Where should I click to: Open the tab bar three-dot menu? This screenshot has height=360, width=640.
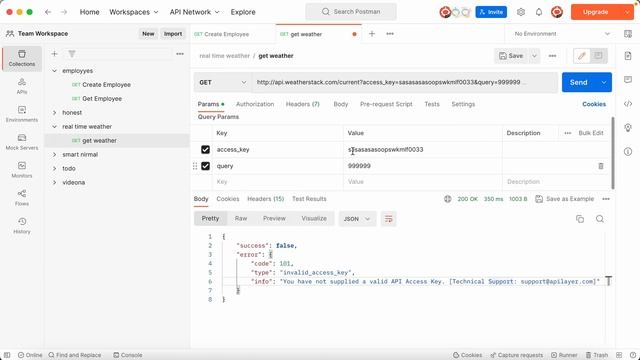[x=390, y=34]
